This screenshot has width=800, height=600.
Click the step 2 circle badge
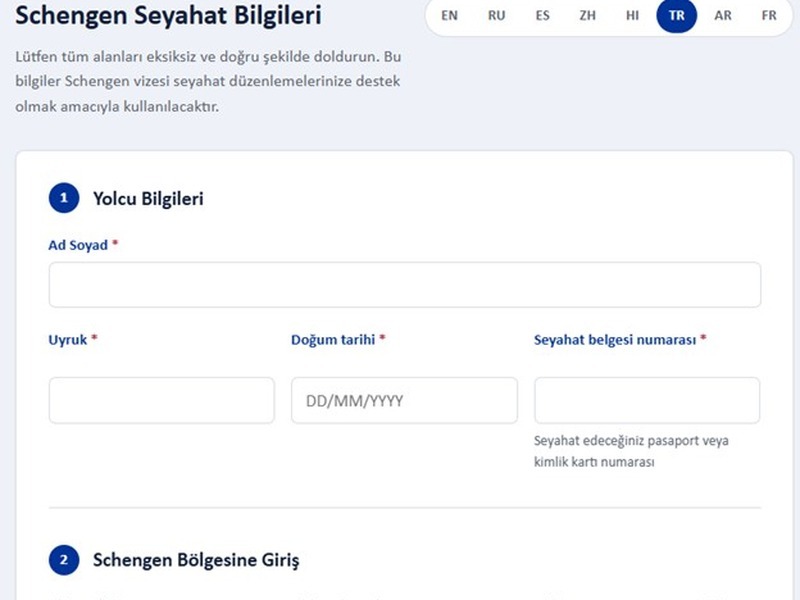pyautogui.click(x=64, y=560)
